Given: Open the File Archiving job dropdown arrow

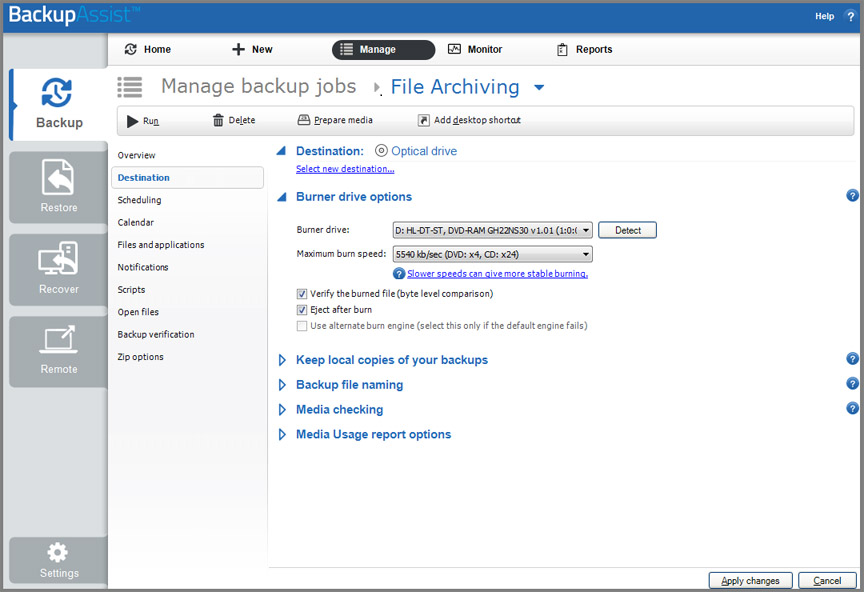Looking at the screenshot, I should (x=539, y=87).
